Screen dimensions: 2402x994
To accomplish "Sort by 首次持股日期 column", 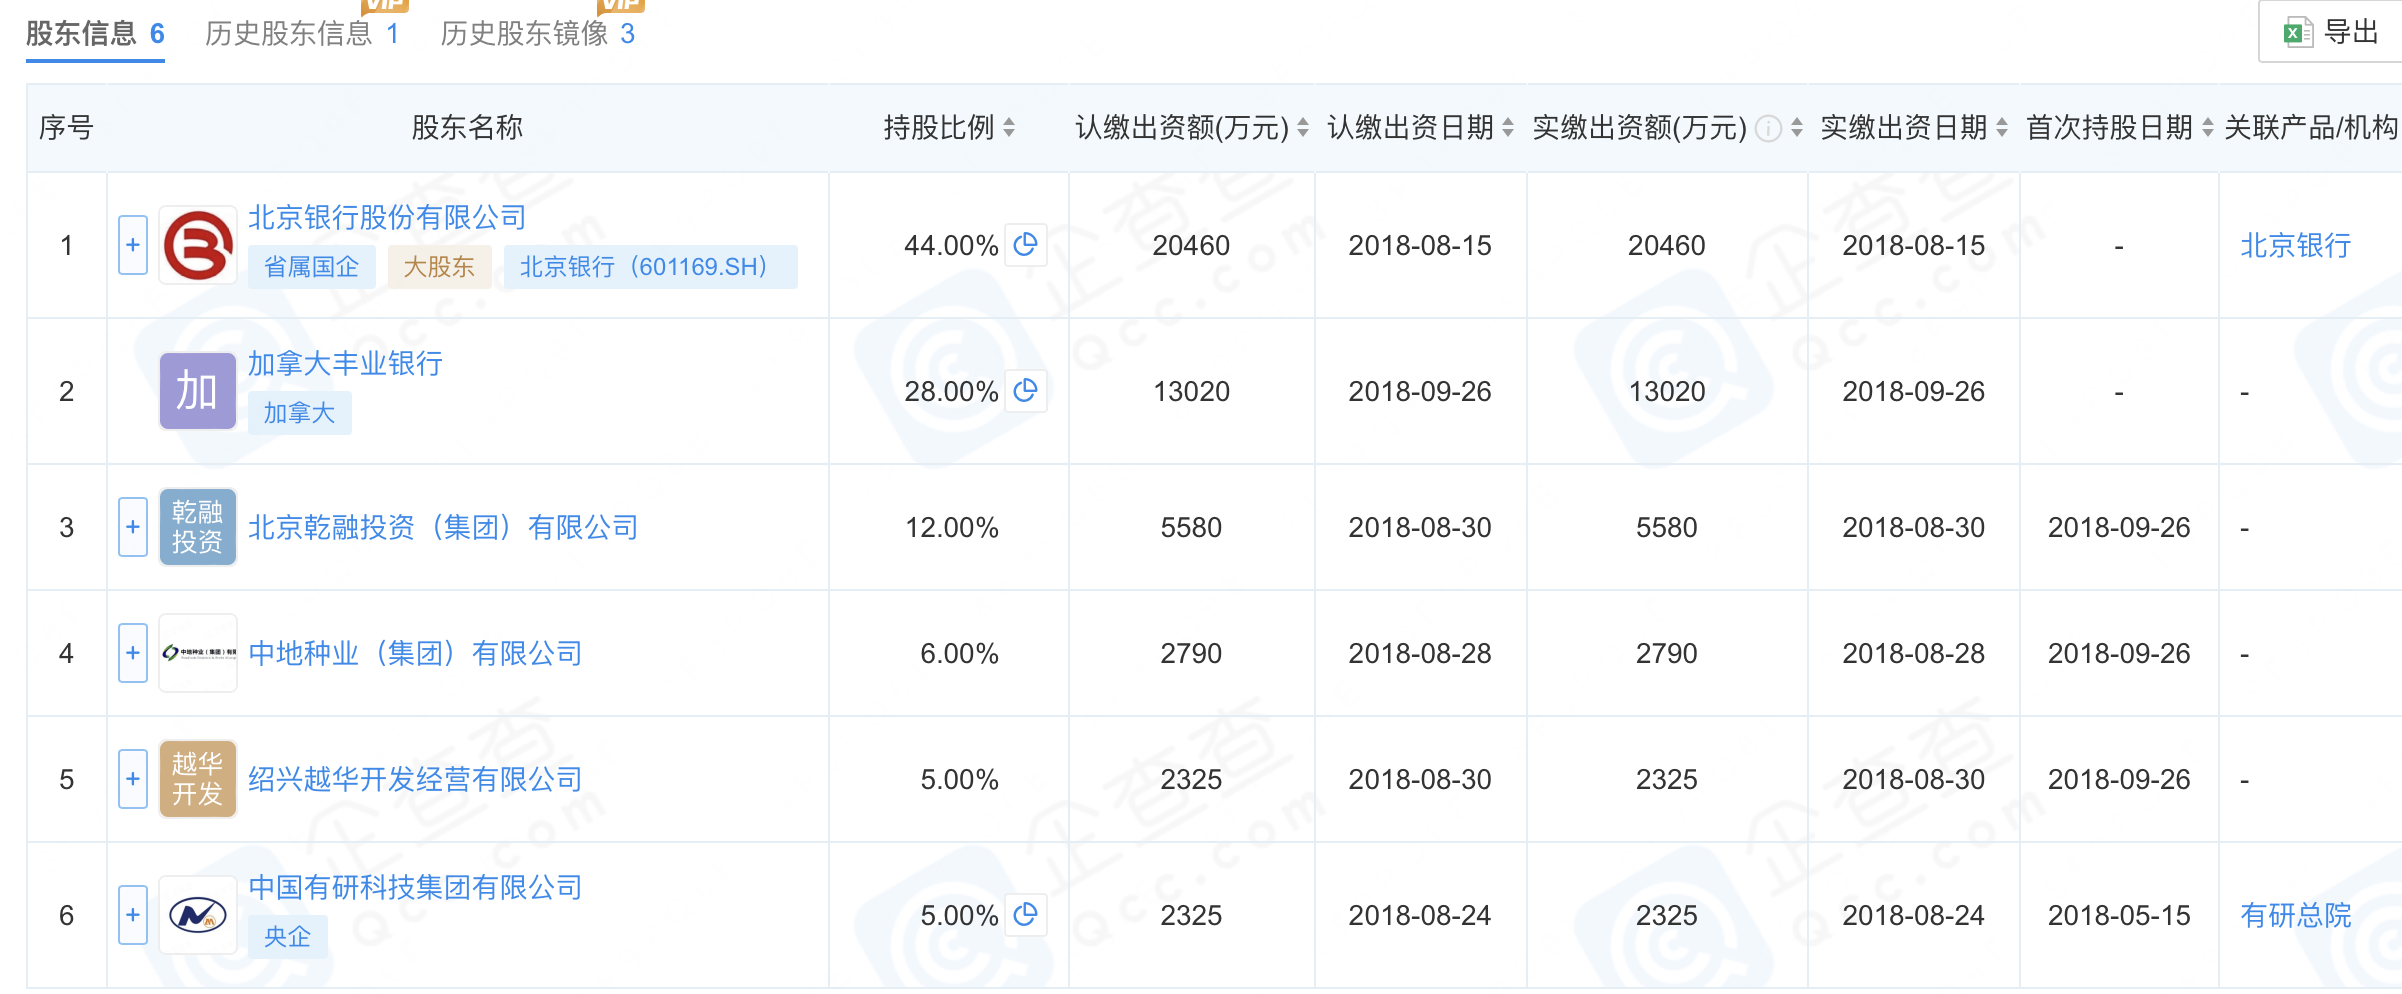I will pos(2208,128).
